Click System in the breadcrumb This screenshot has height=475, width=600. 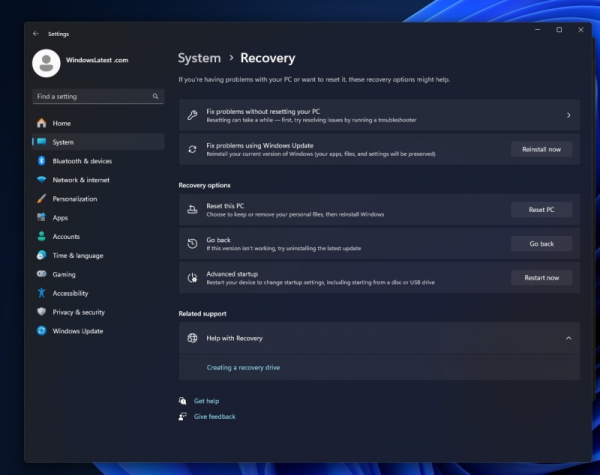pos(199,58)
